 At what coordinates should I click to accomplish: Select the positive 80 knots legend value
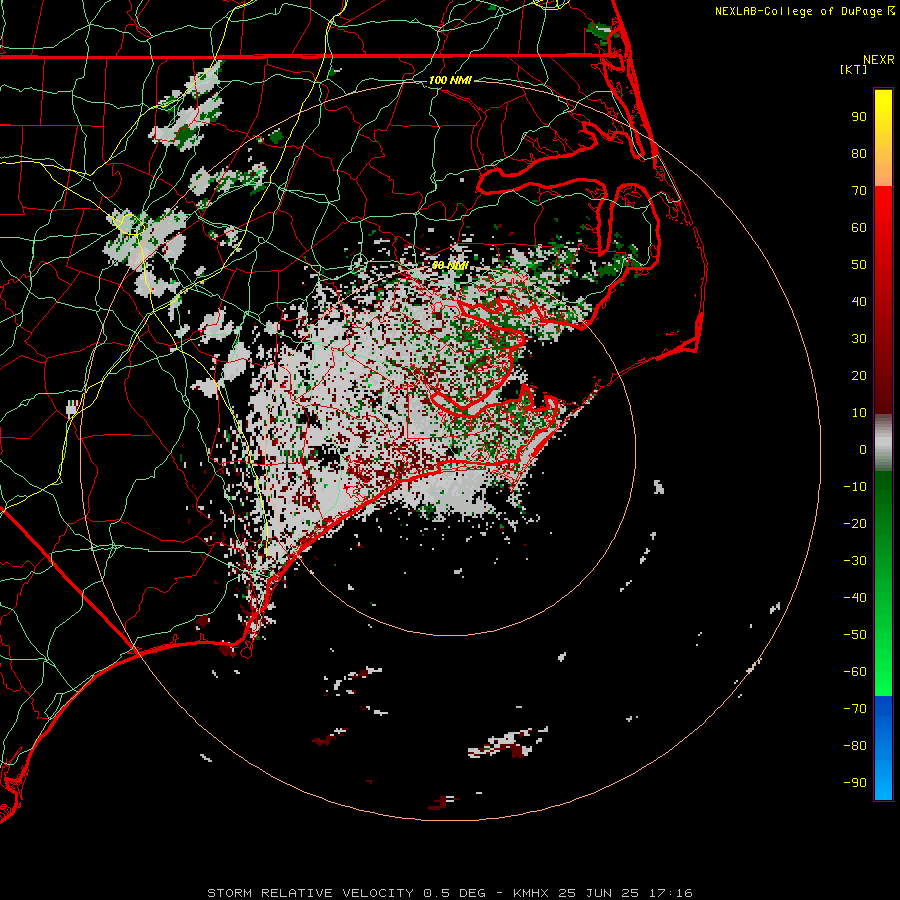click(859, 153)
